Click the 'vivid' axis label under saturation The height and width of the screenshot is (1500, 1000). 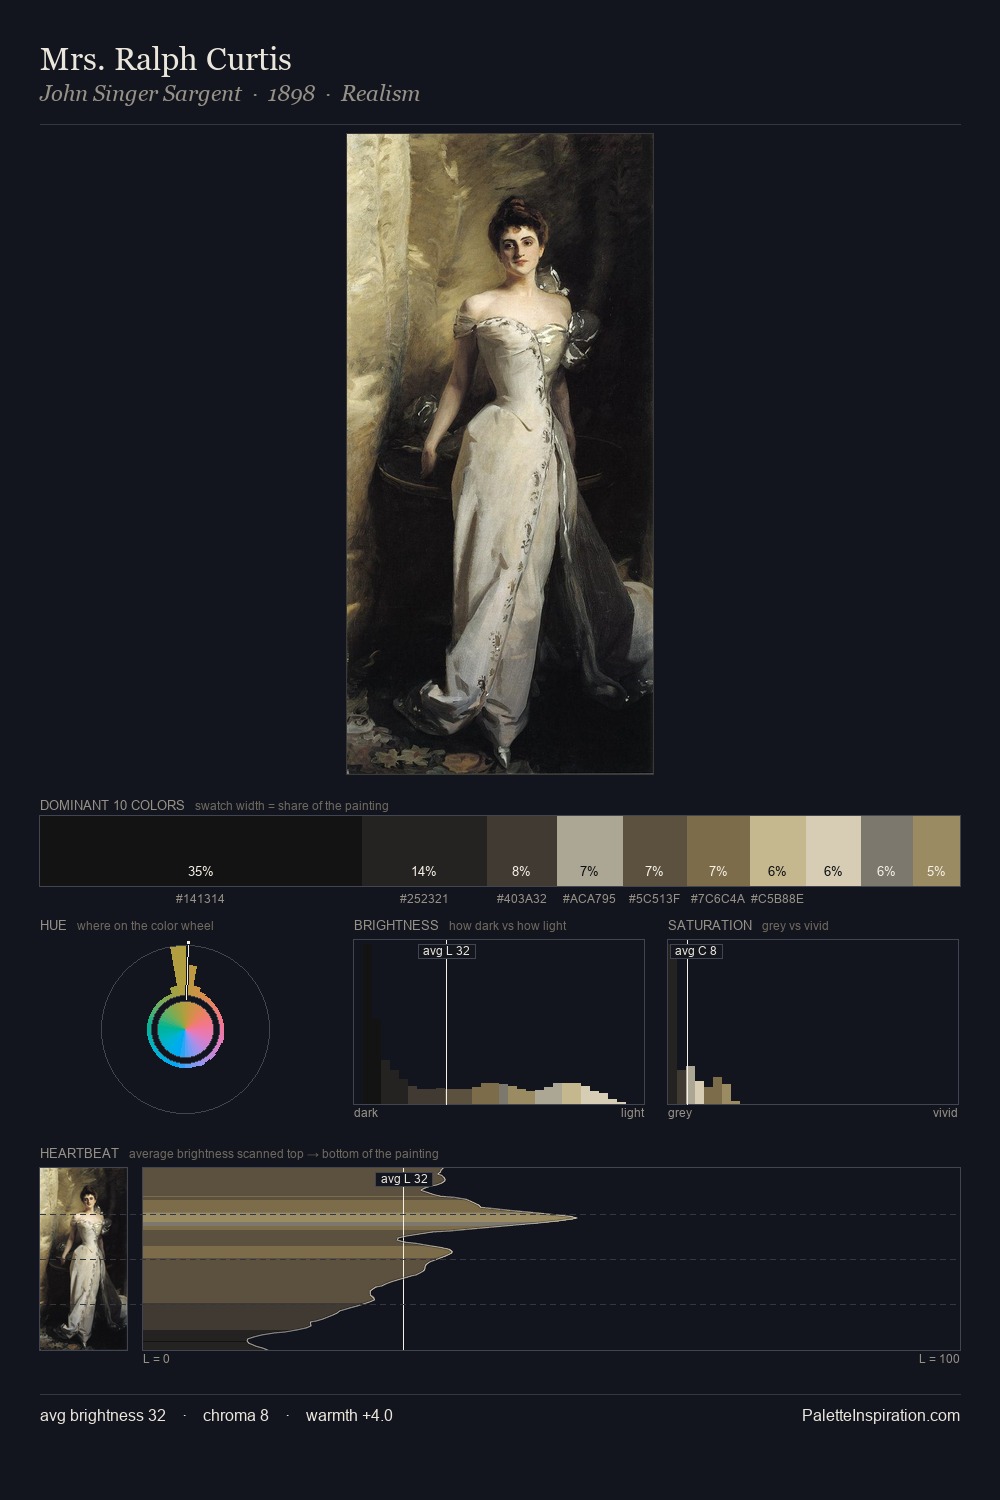pyautogui.click(x=945, y=1113)
